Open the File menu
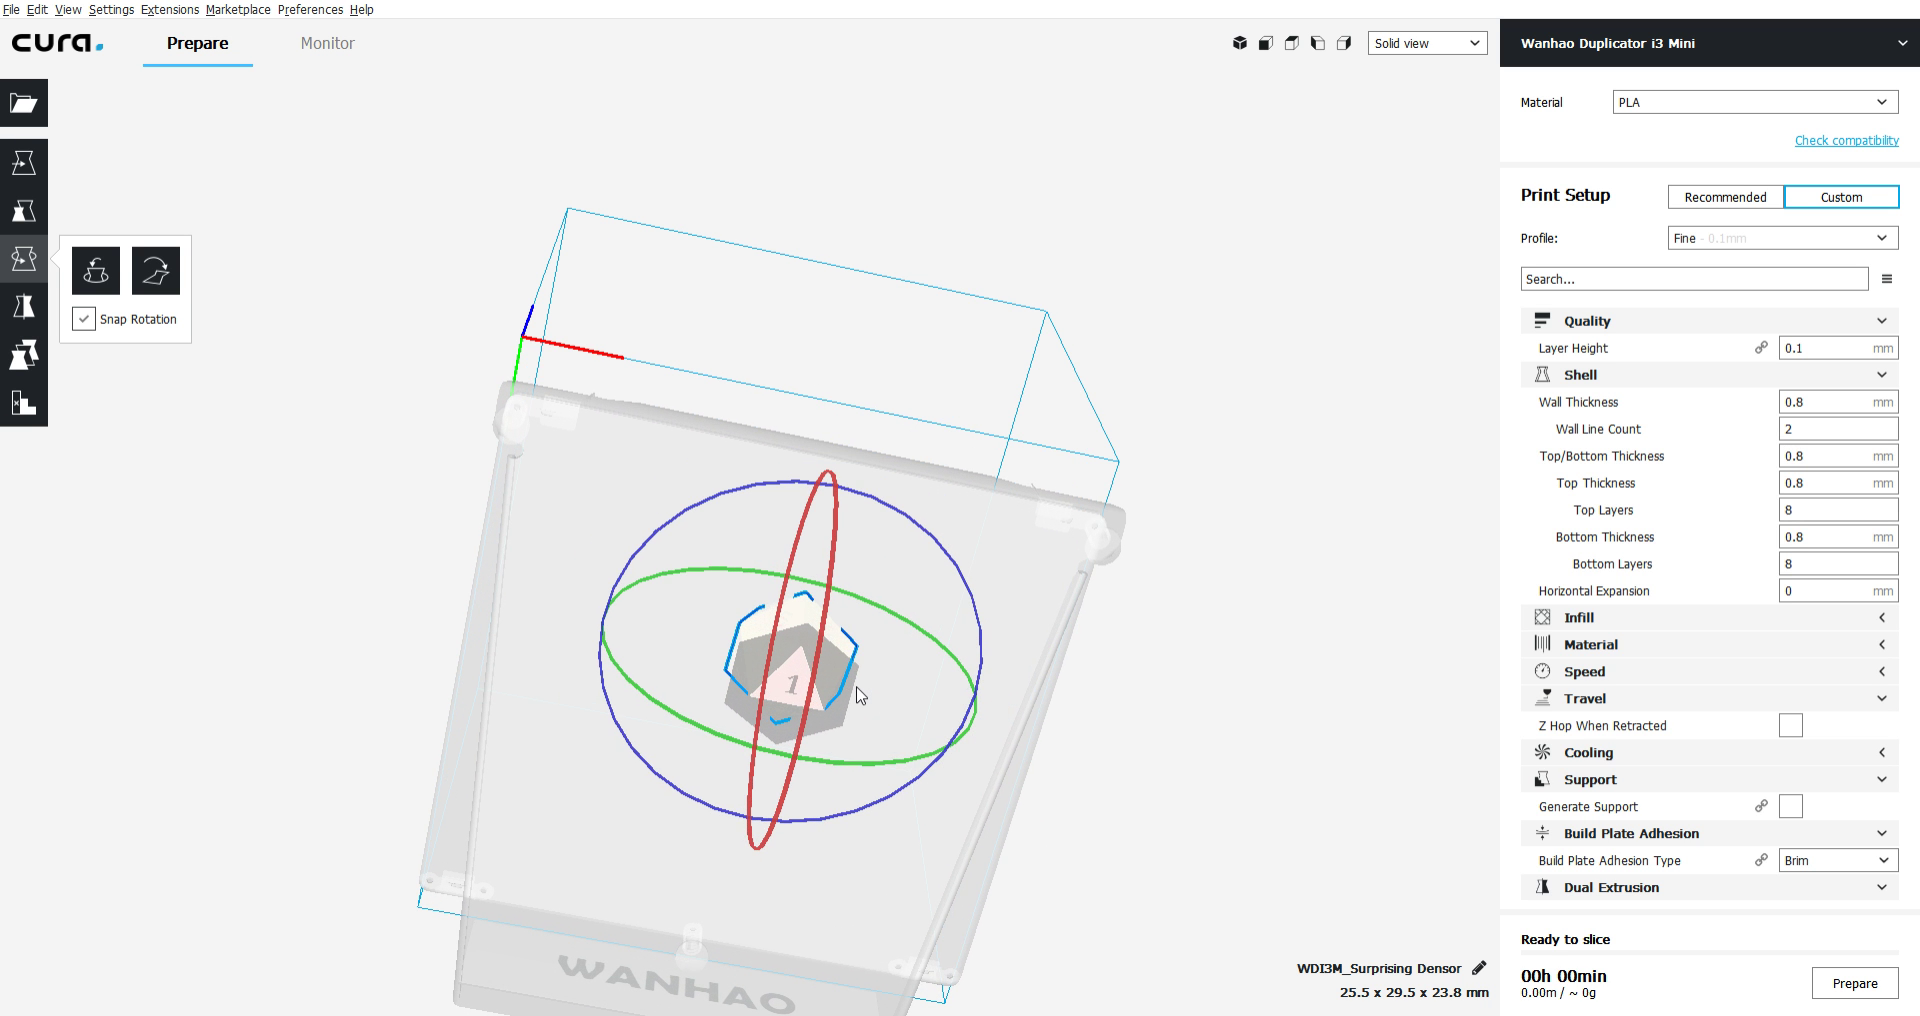Viewport: 1920px width, 1016px height. pyautogui.click(x=11, y=9)
